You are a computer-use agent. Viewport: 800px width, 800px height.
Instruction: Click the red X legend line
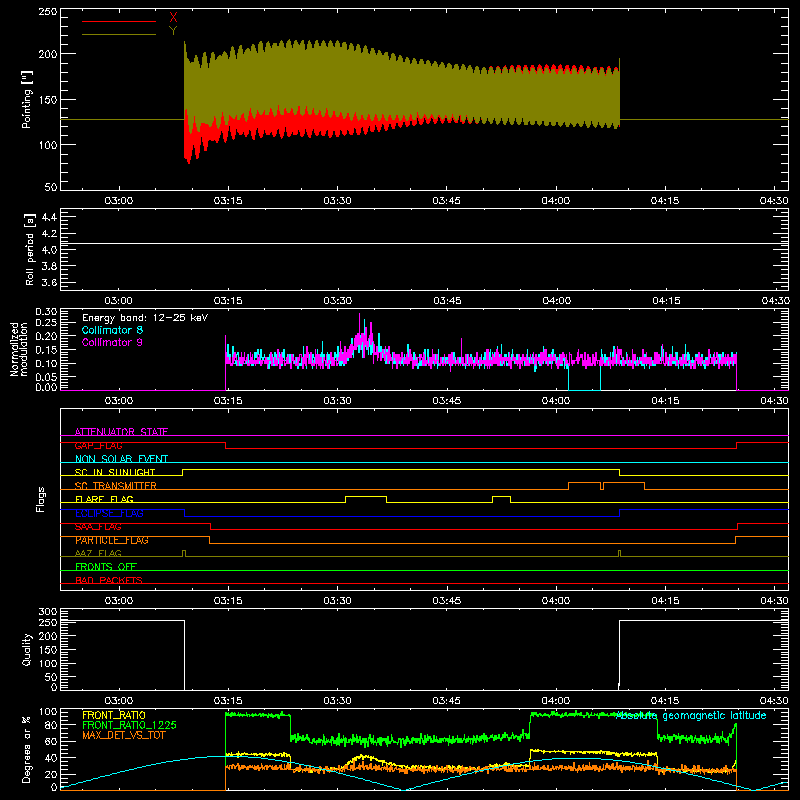point(119,21)
